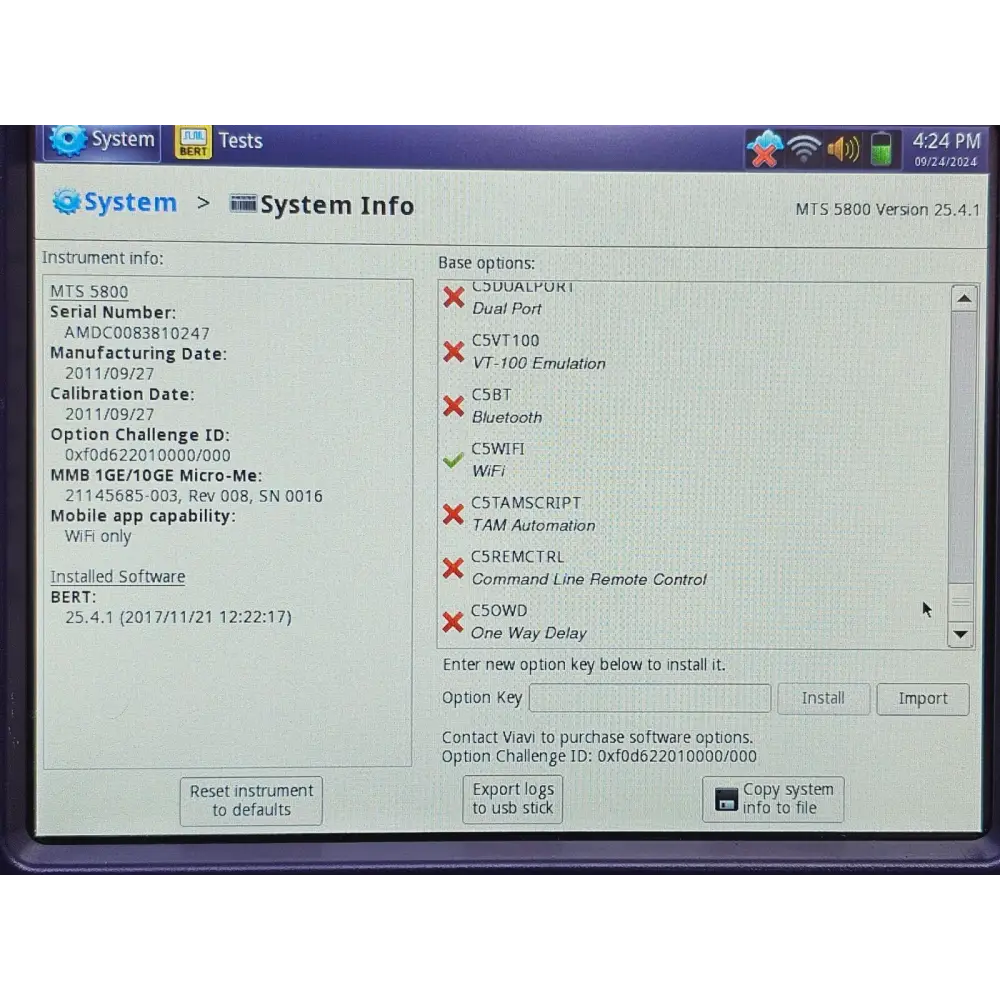1000x1000 pixels.
Task: Select the 'WiFi only' capability value
Action: pos(98,536)
